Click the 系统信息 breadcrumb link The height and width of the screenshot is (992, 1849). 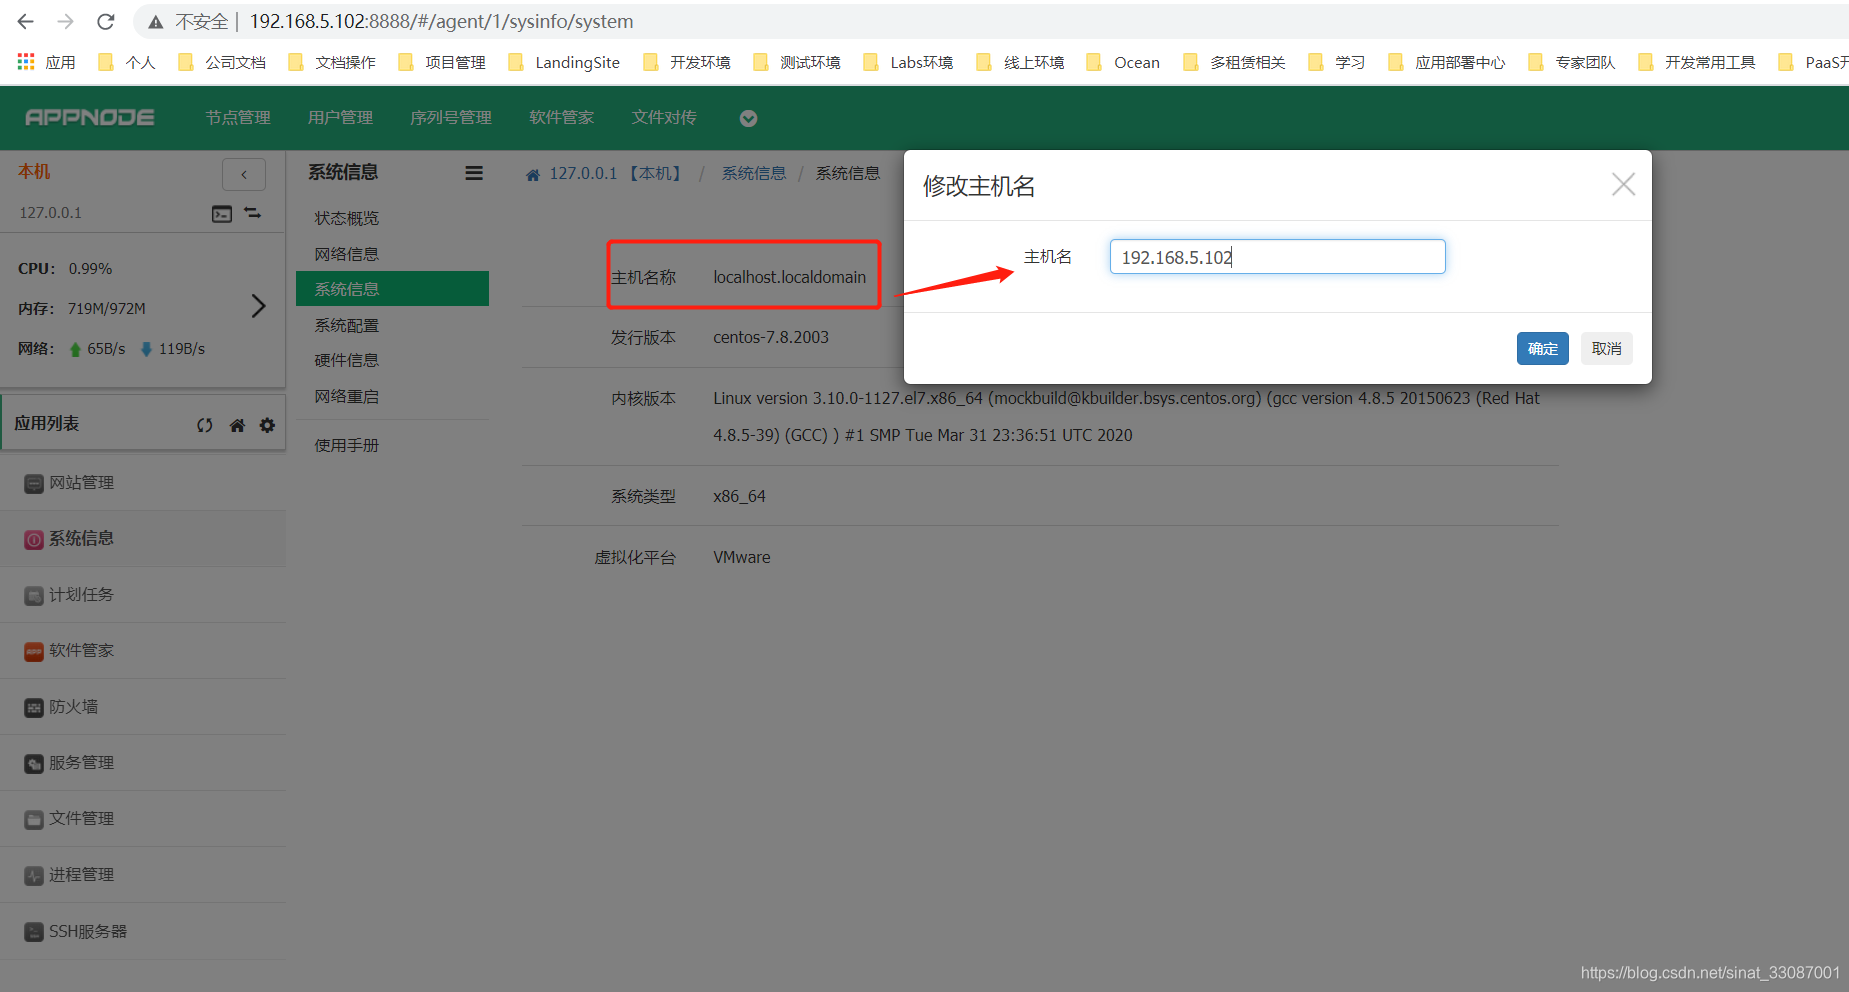pos(754,174)
